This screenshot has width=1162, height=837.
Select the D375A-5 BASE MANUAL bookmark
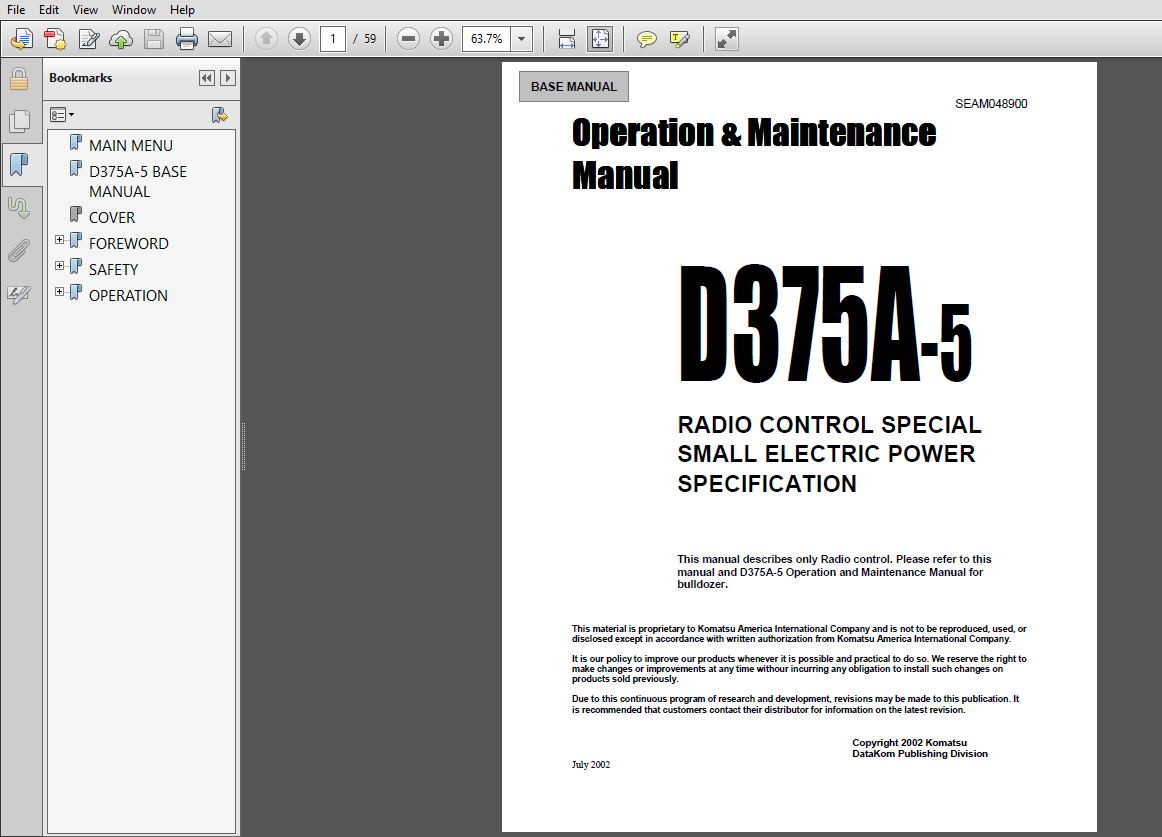coord(138,182)
